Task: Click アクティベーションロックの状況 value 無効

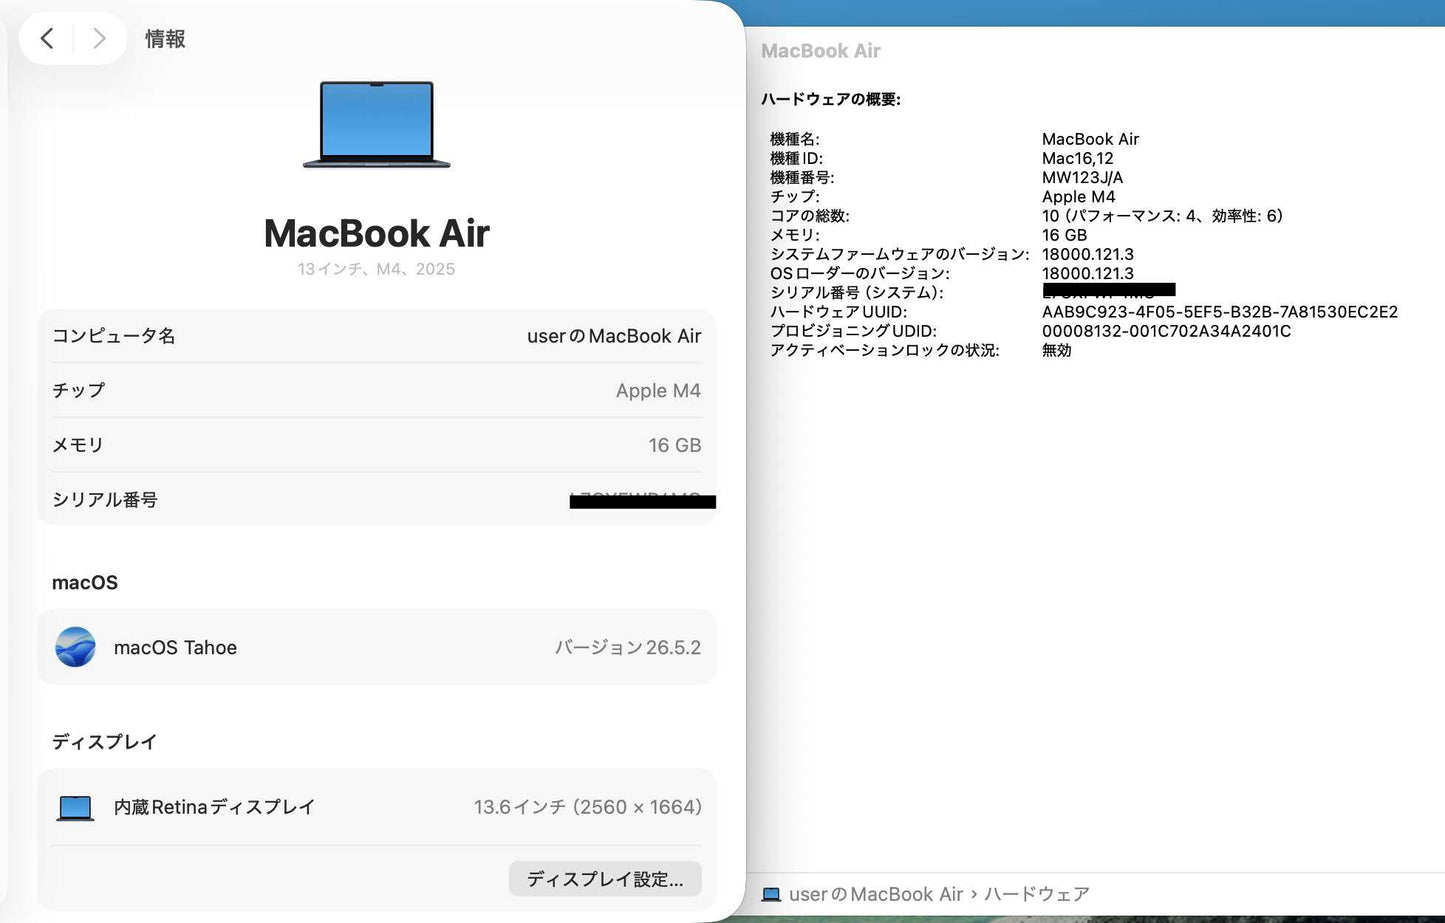Action: 1057,350
